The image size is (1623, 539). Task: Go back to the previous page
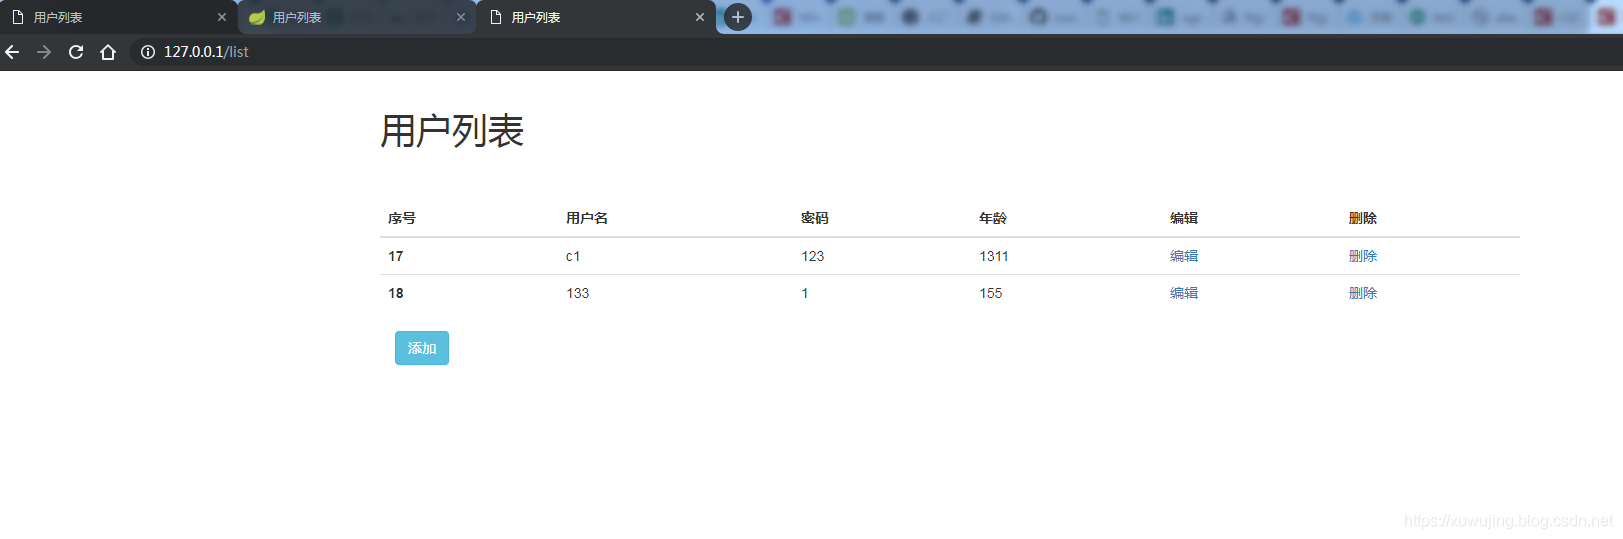pyautogui.click(x=12, y=52)
